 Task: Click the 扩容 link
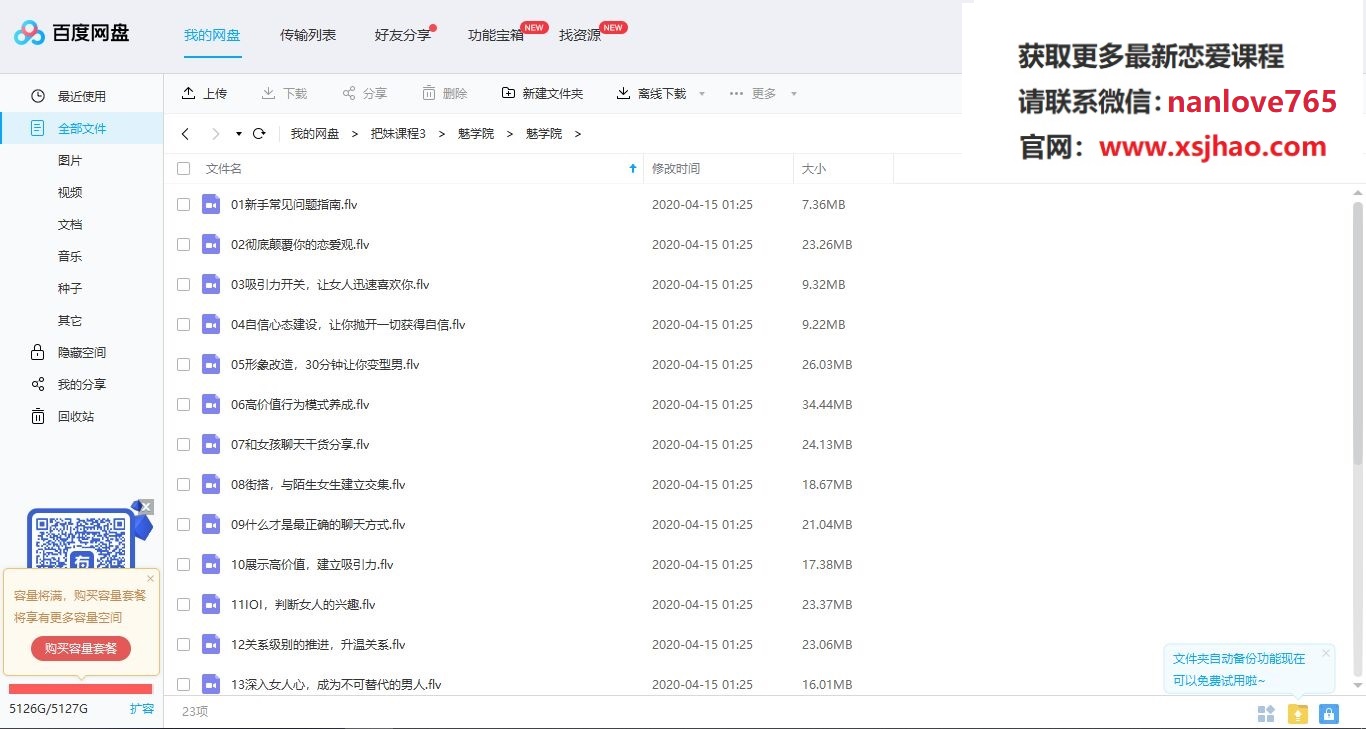pyautogui.click(x=142, y=708)
